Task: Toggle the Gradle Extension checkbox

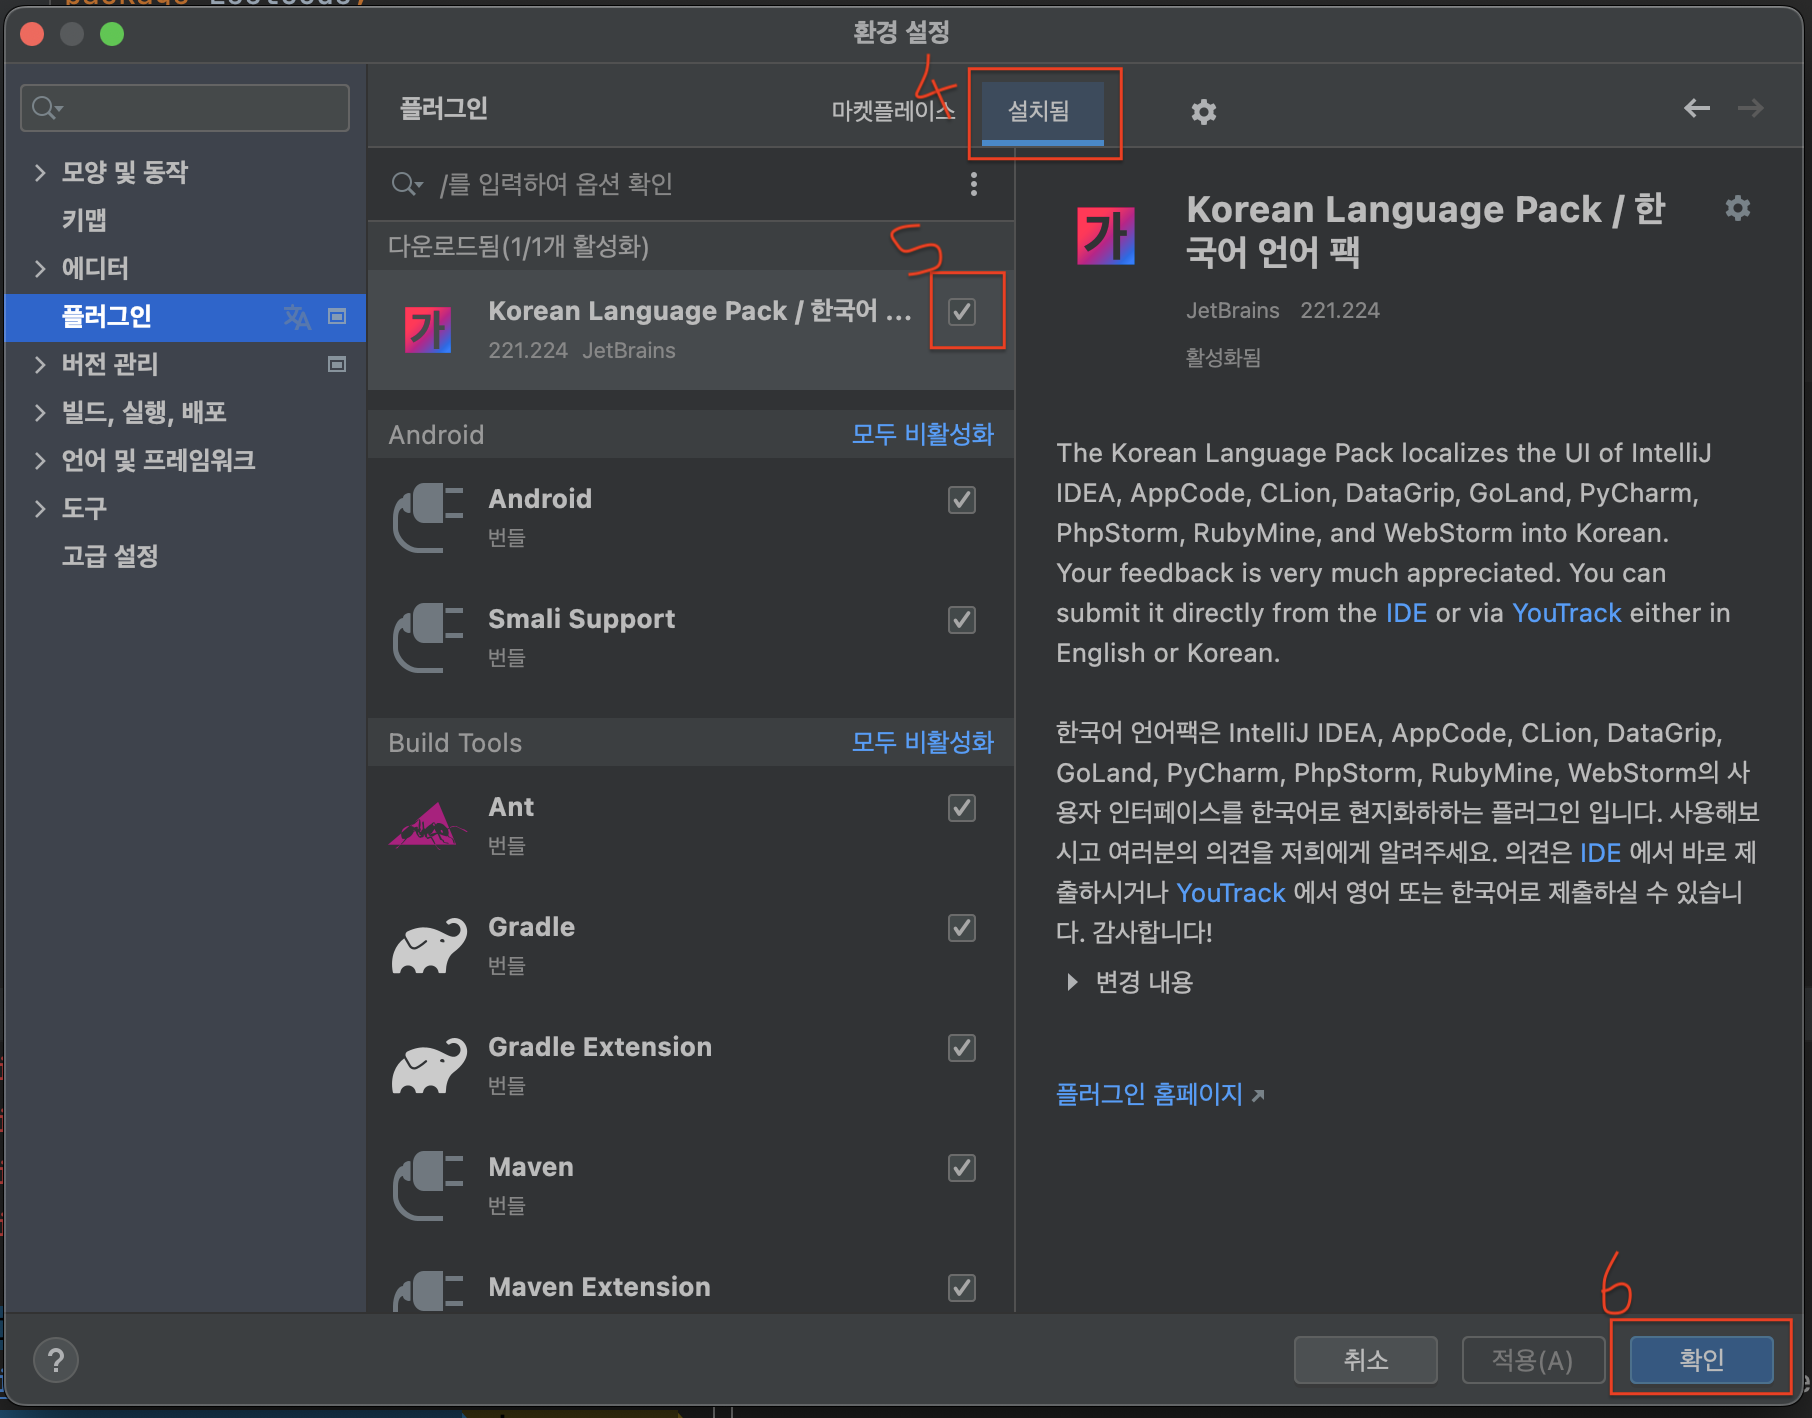Action: click(962, 1047)
